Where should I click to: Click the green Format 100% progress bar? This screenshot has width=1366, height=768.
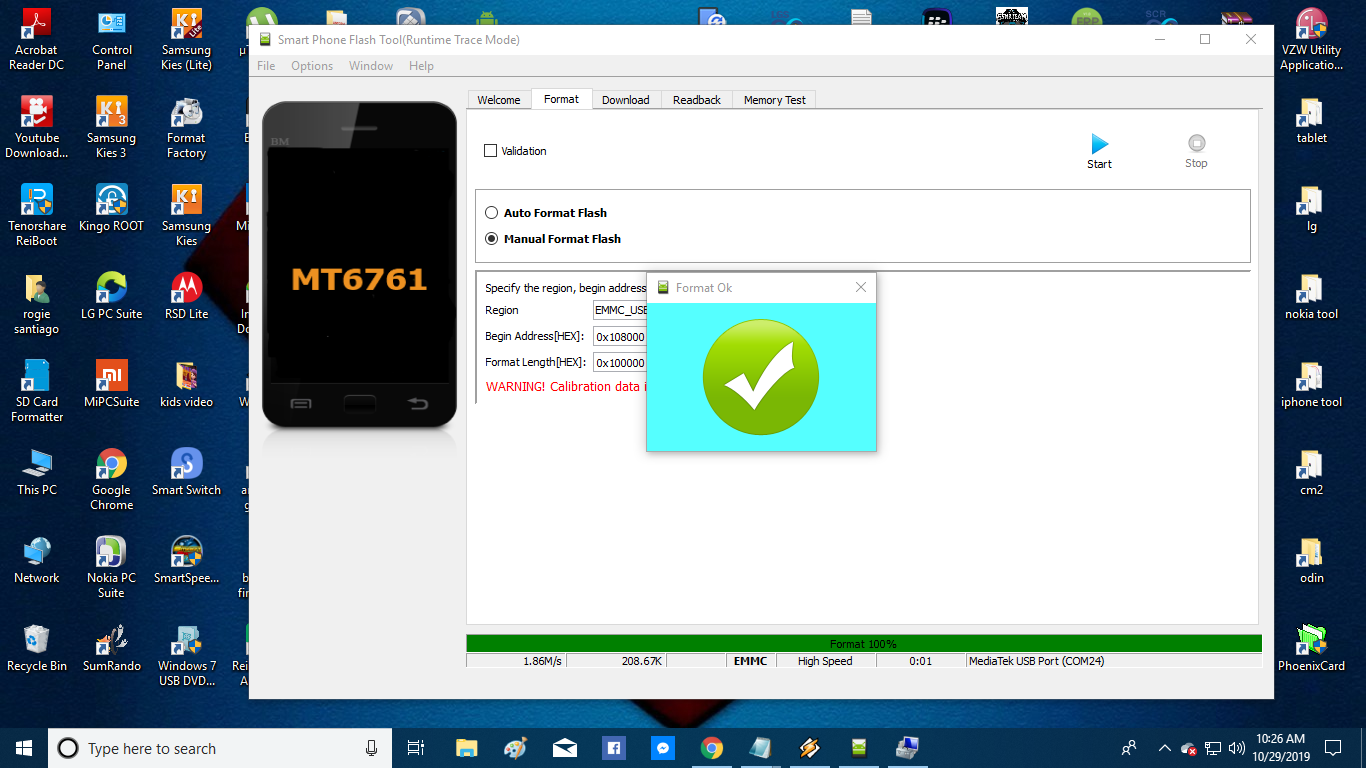(x=864, y=644)
